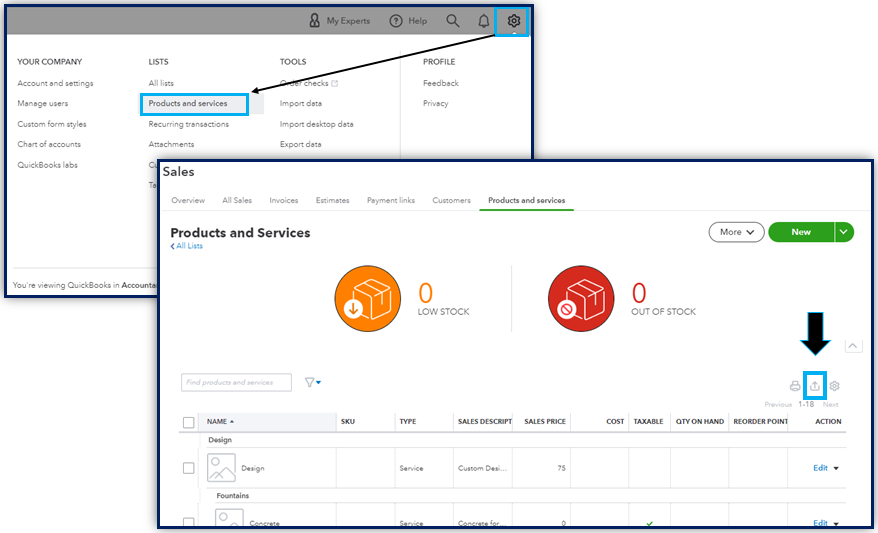Expand the arrow next to New button
The width and height of the screenshot is (878, 533).
click(845, 232)
